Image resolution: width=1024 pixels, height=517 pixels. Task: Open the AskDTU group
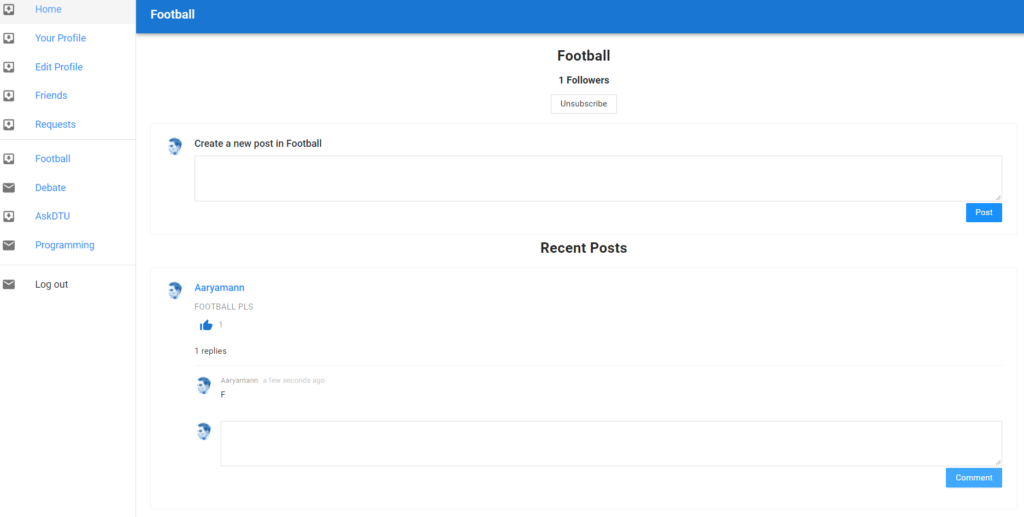[52, 216]
